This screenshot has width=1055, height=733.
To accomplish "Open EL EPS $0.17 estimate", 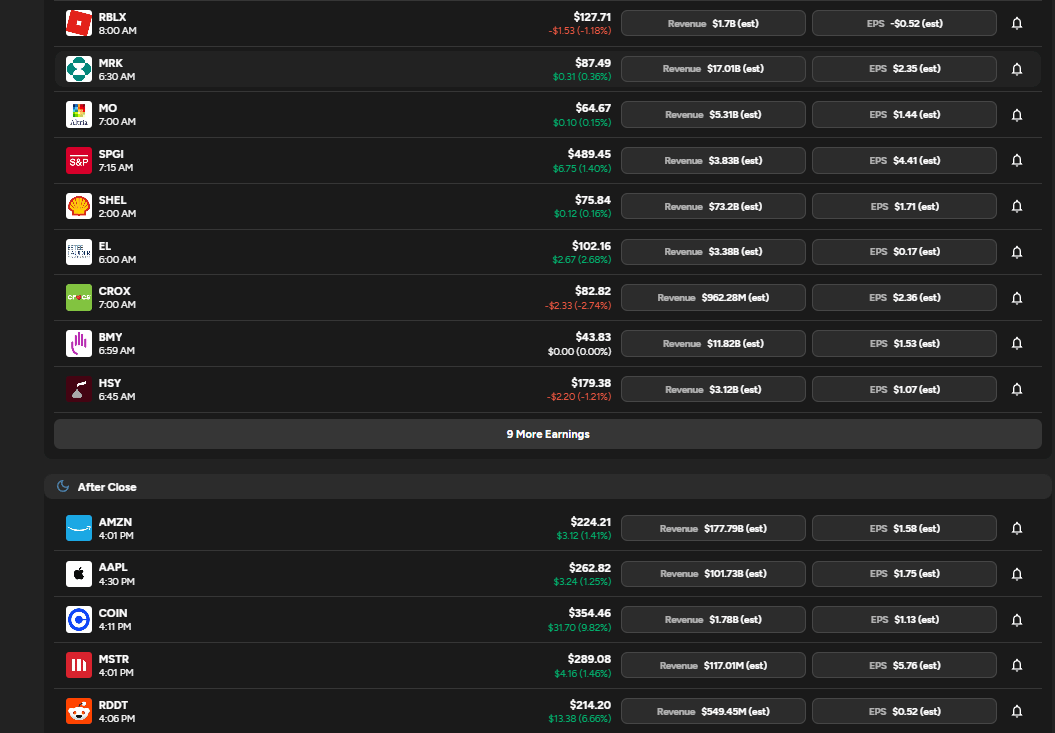I will [x=904, y=252].
